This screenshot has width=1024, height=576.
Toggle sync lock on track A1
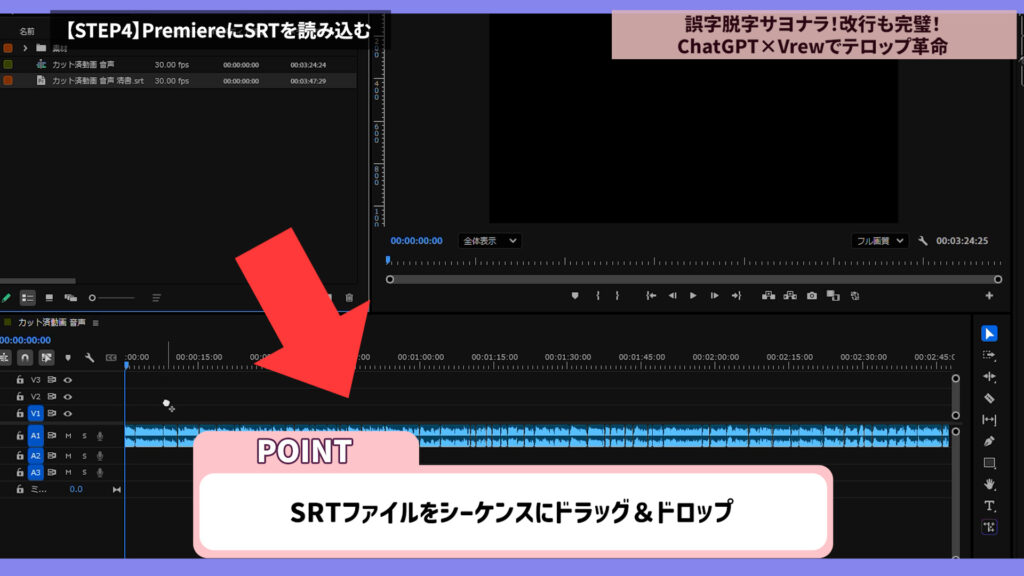pyautogui.click(x=52, y=436)
